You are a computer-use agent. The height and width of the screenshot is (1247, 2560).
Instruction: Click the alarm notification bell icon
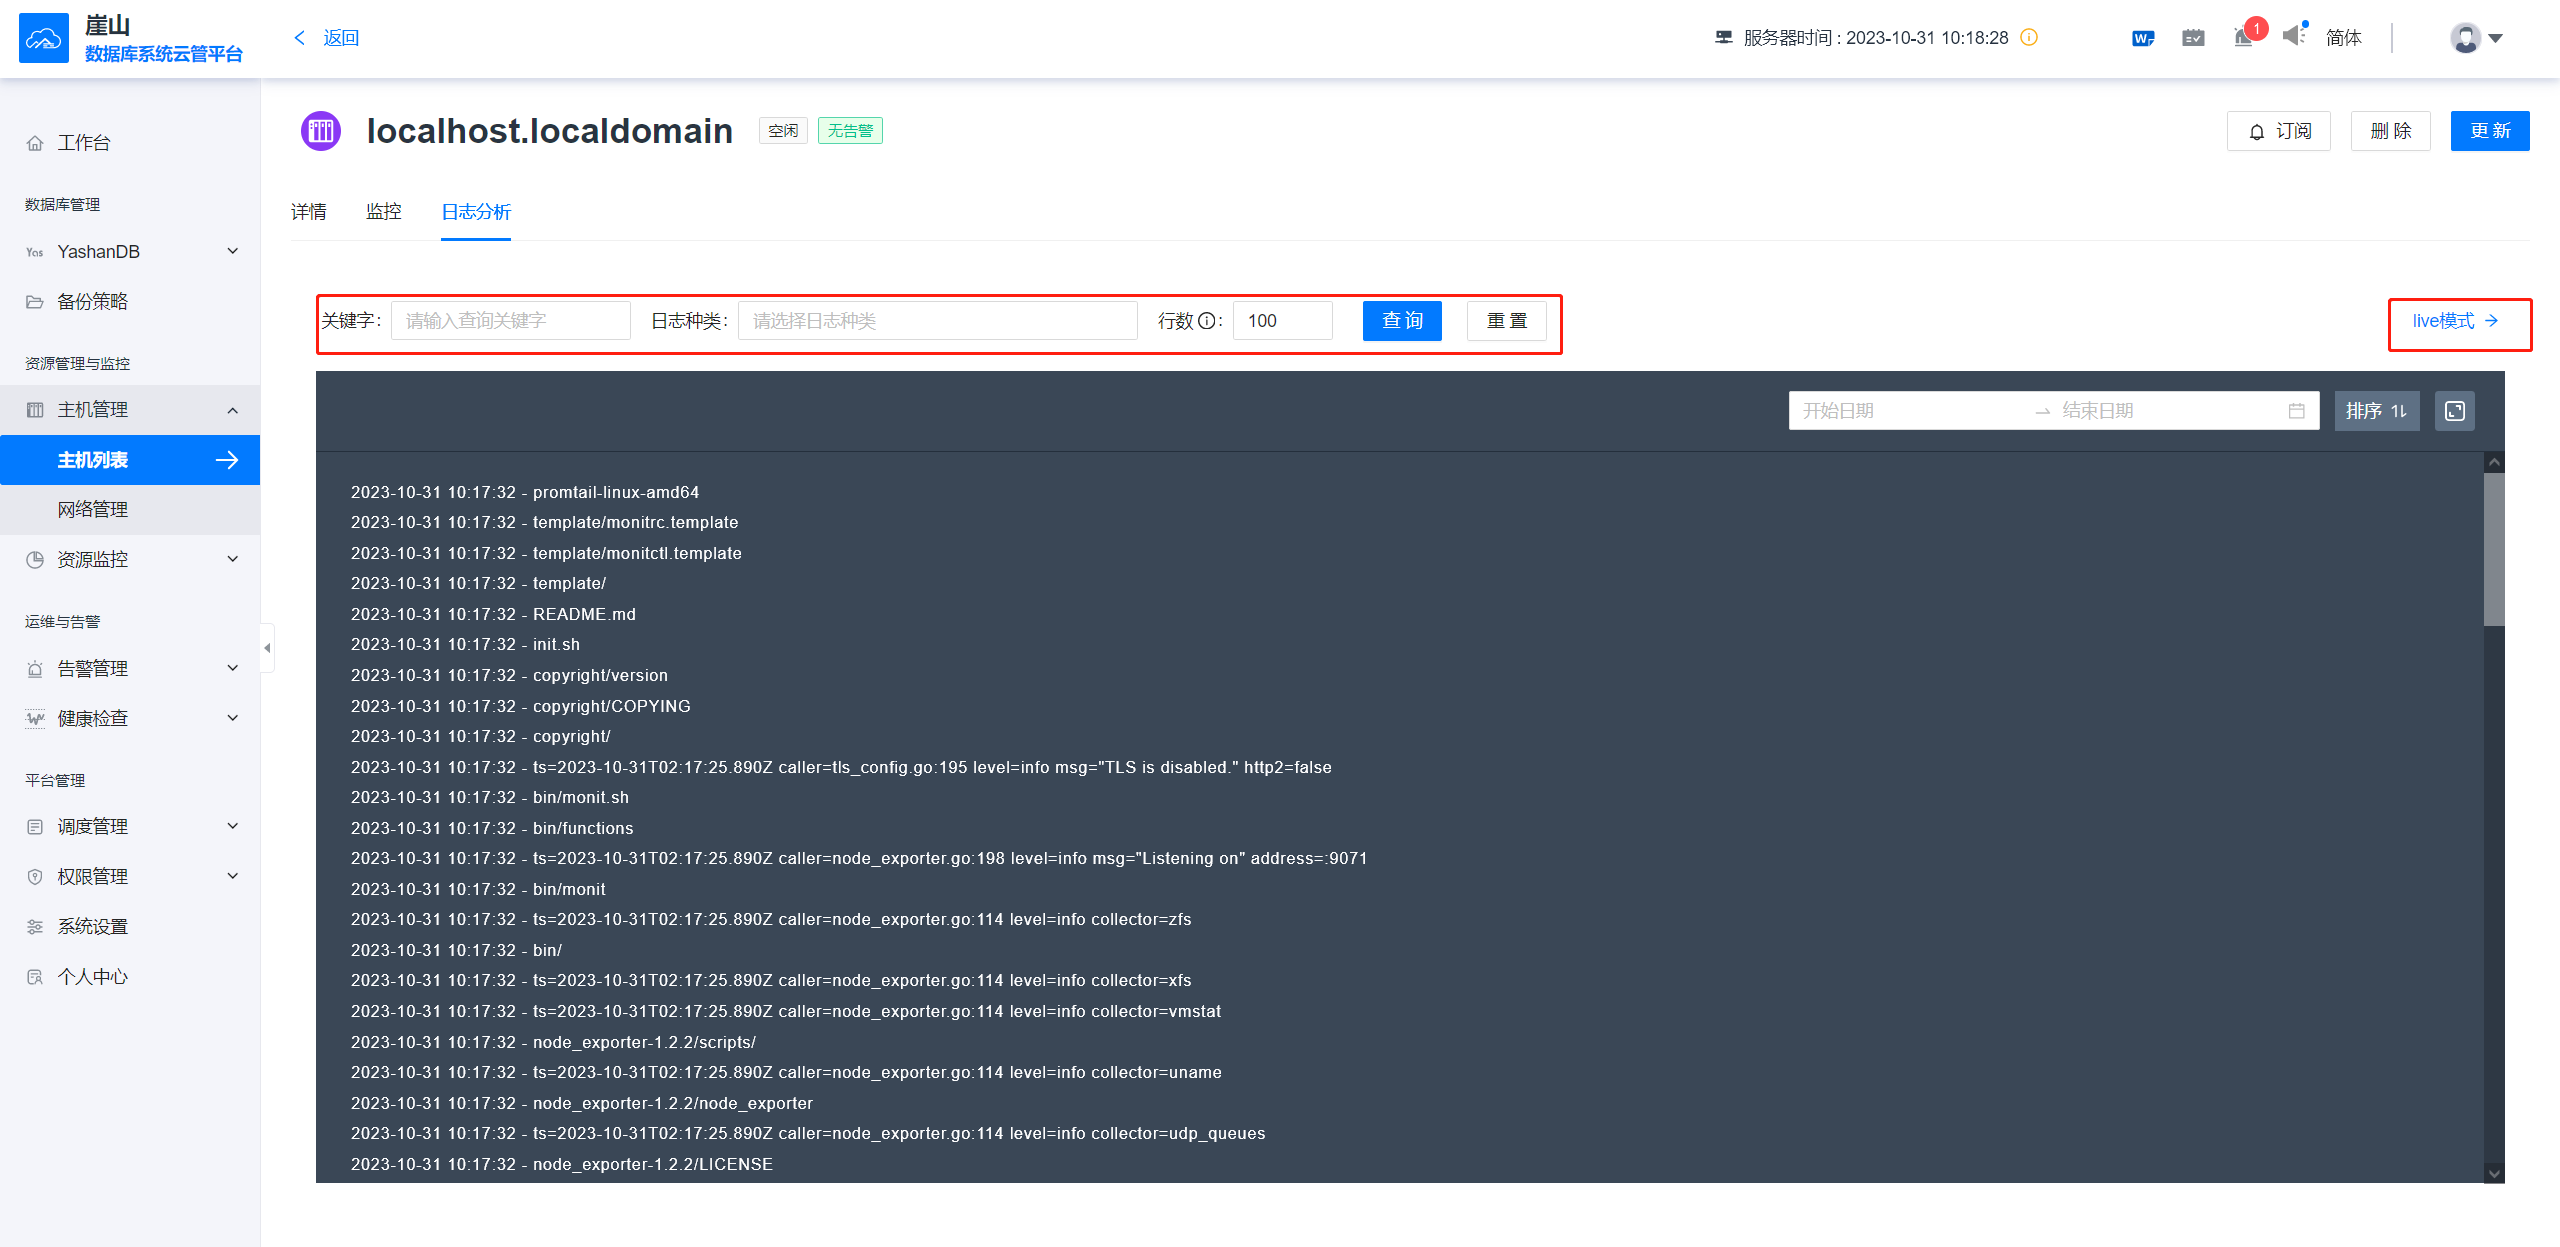[2244, 38]
